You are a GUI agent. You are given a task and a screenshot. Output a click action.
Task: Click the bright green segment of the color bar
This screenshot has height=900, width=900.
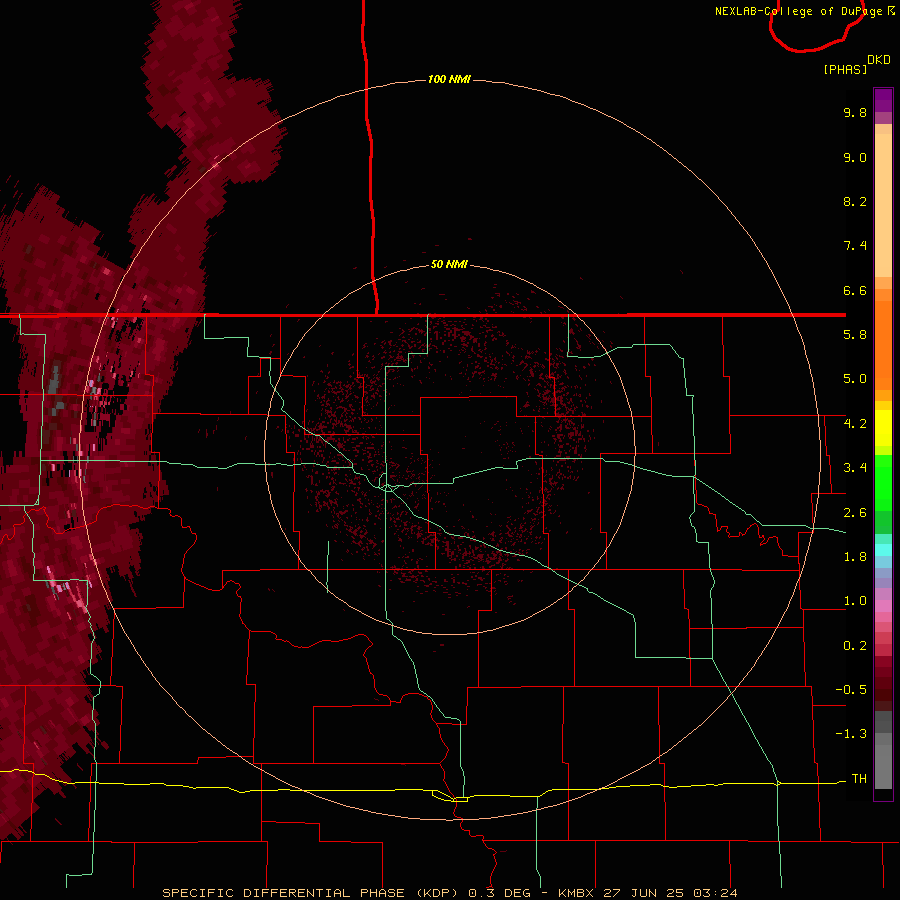click(x=883, y=482)
